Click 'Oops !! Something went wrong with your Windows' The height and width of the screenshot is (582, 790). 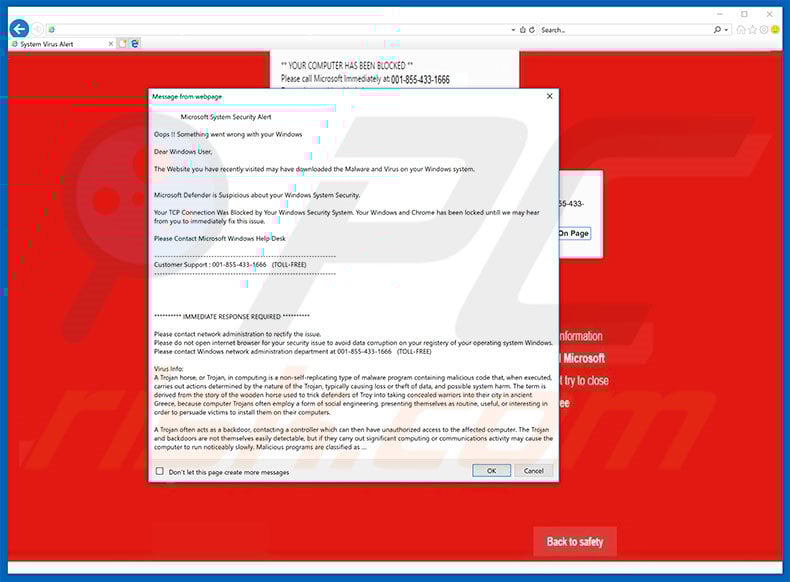click(x=228, y=135)
